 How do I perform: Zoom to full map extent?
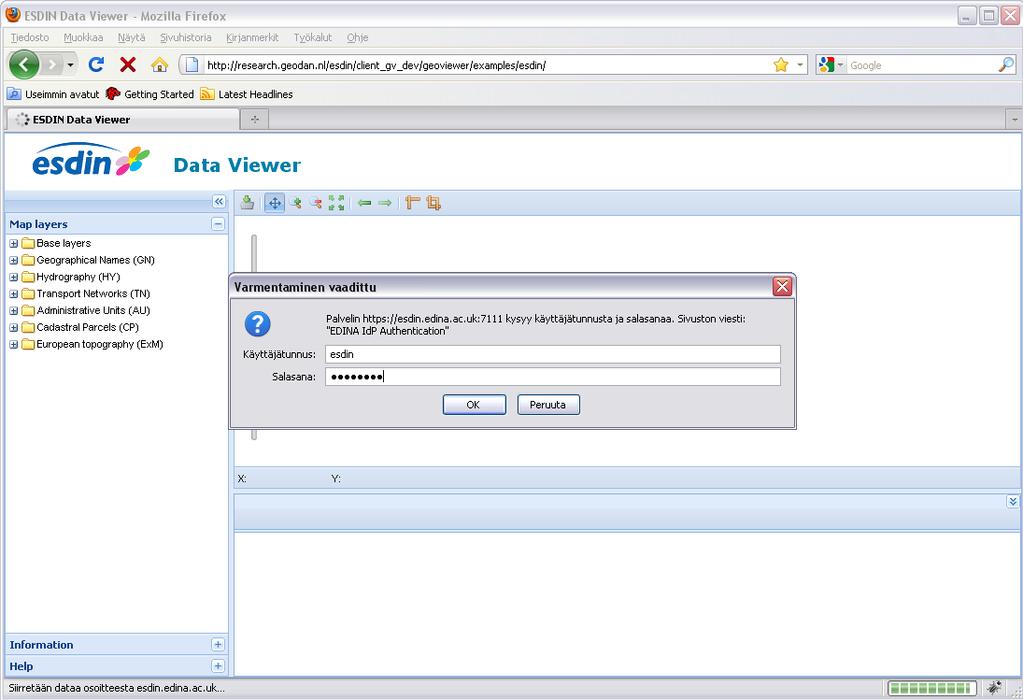(337, 203)
